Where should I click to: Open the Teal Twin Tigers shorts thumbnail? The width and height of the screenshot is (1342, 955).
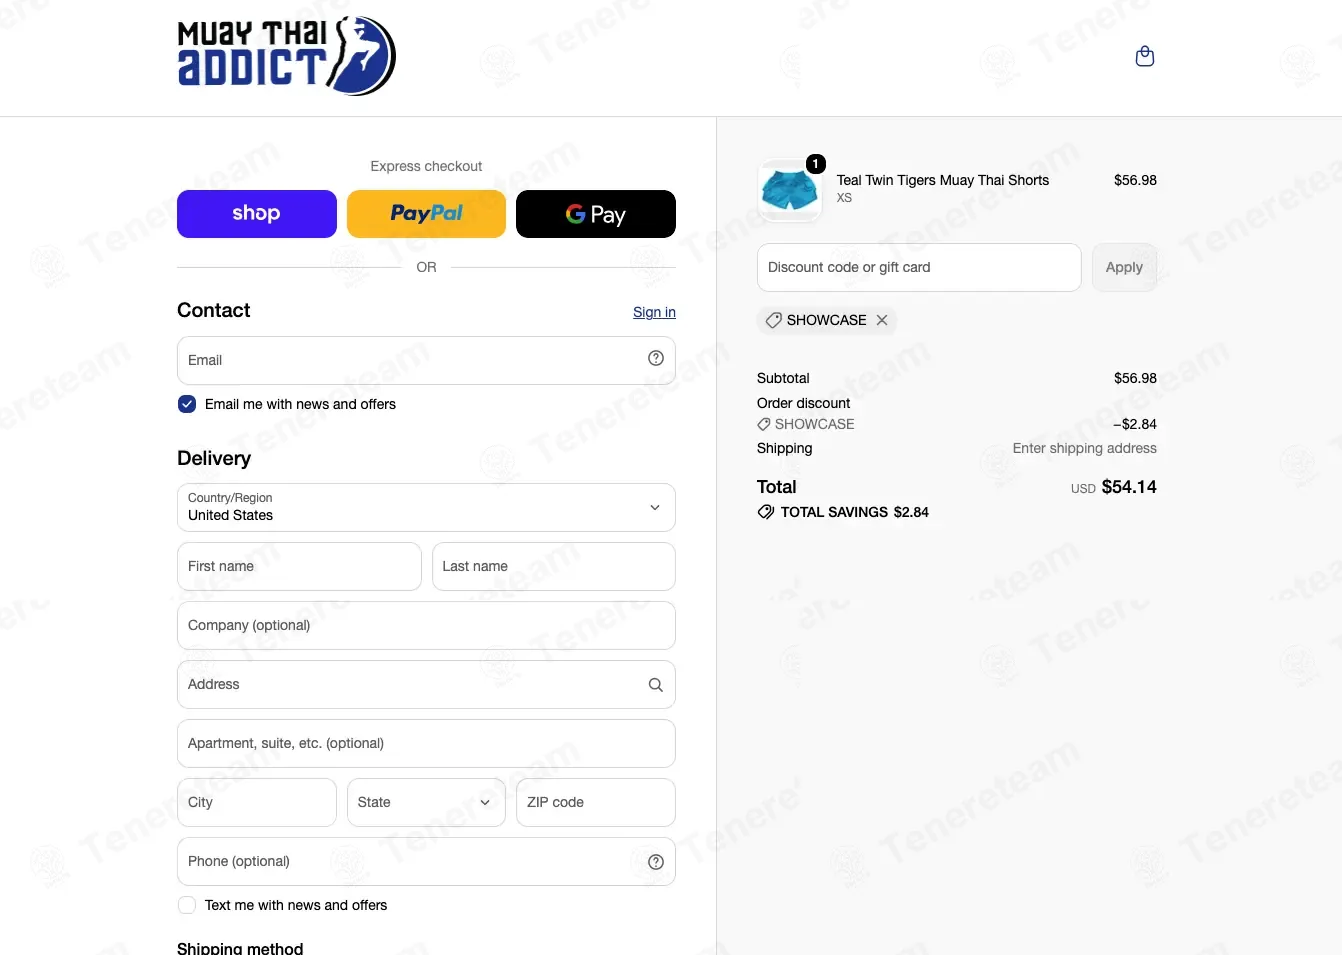pyautogui.click(x=790, y=189)
